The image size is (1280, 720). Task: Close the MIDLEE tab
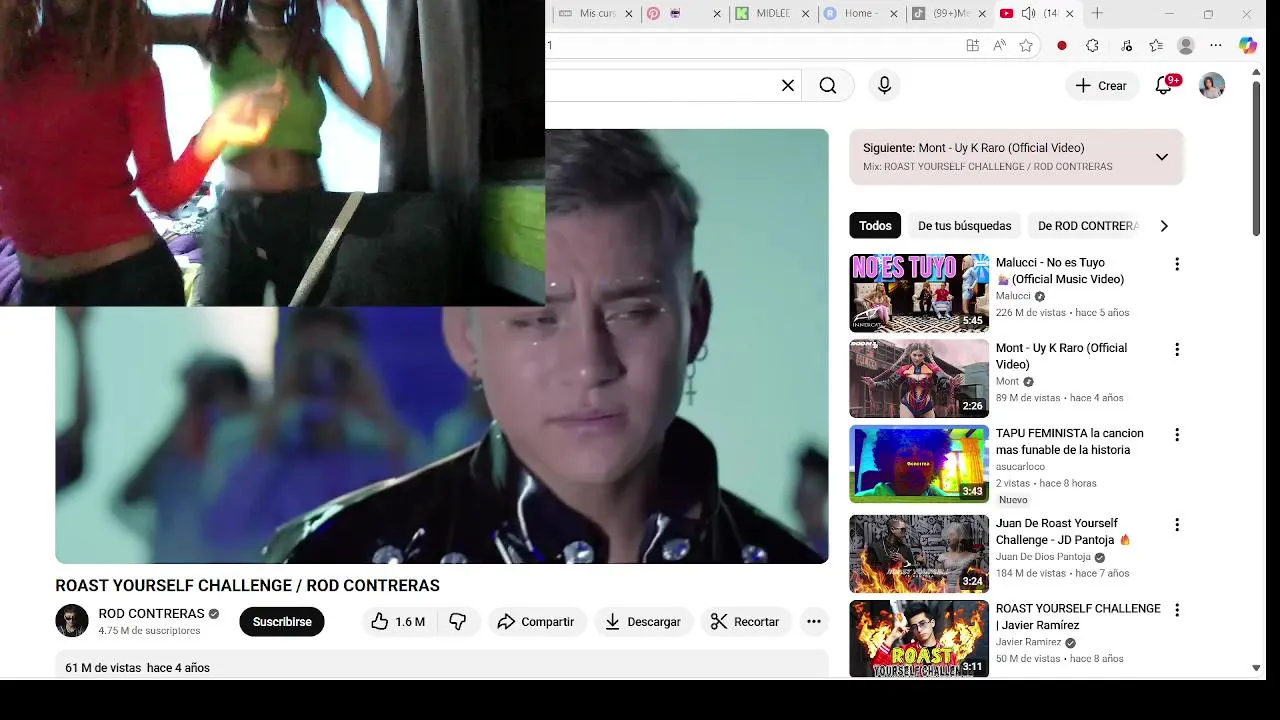click(805, 13)
